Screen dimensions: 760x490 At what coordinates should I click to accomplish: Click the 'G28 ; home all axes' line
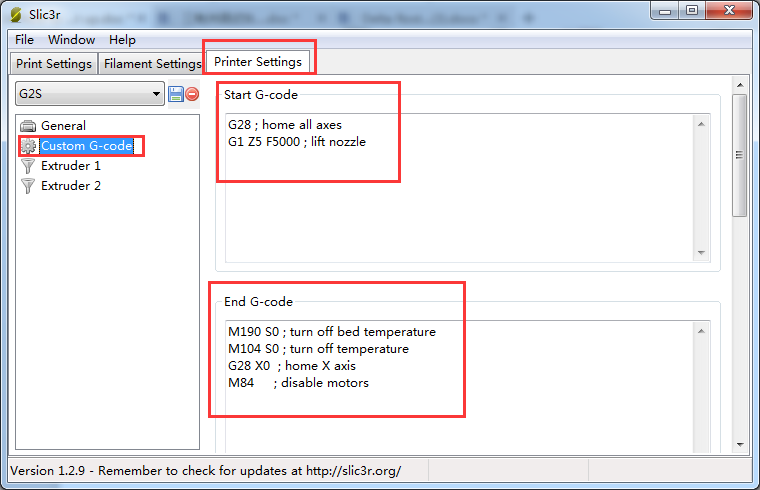pos(285,125)
